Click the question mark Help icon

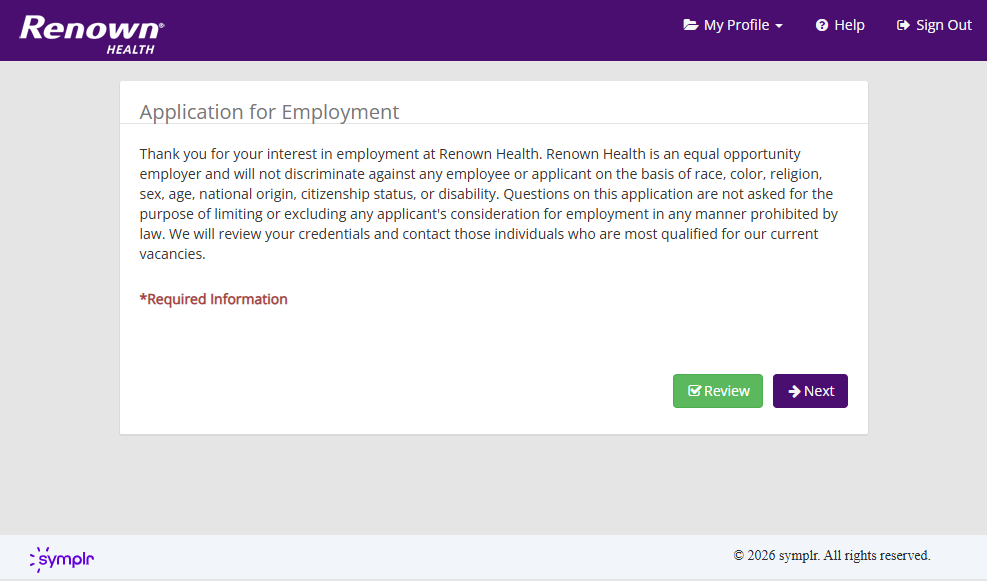tap(822, 25)
